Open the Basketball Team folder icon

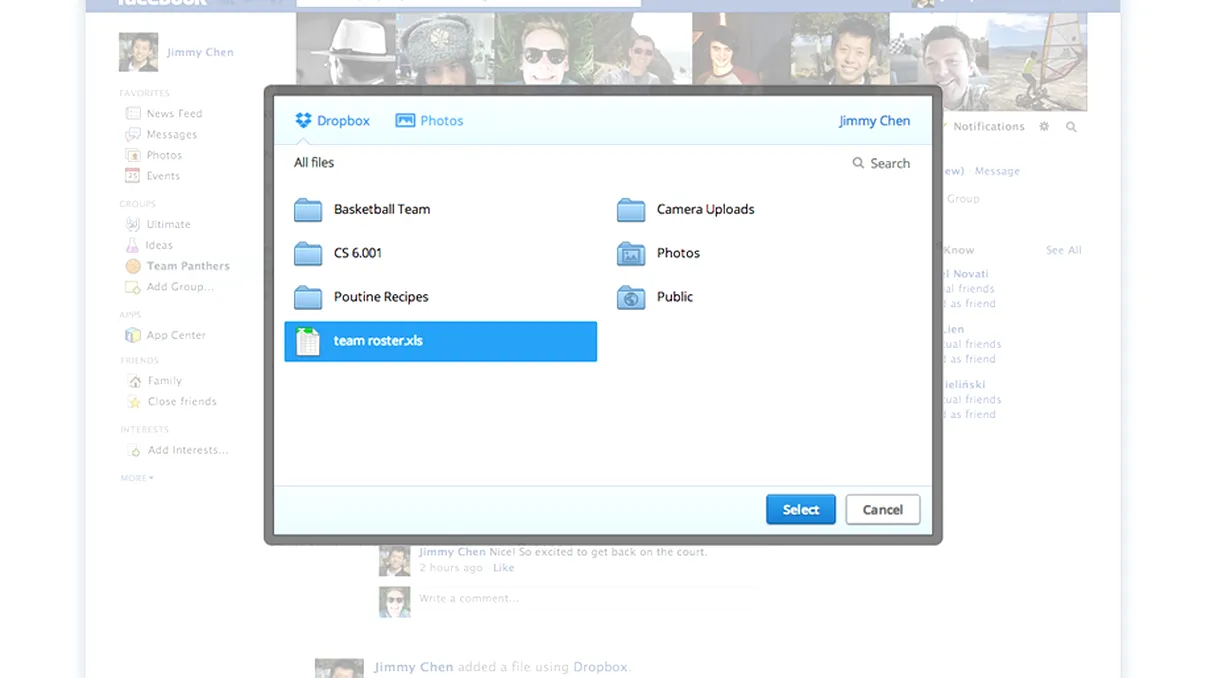coord(308,210)
